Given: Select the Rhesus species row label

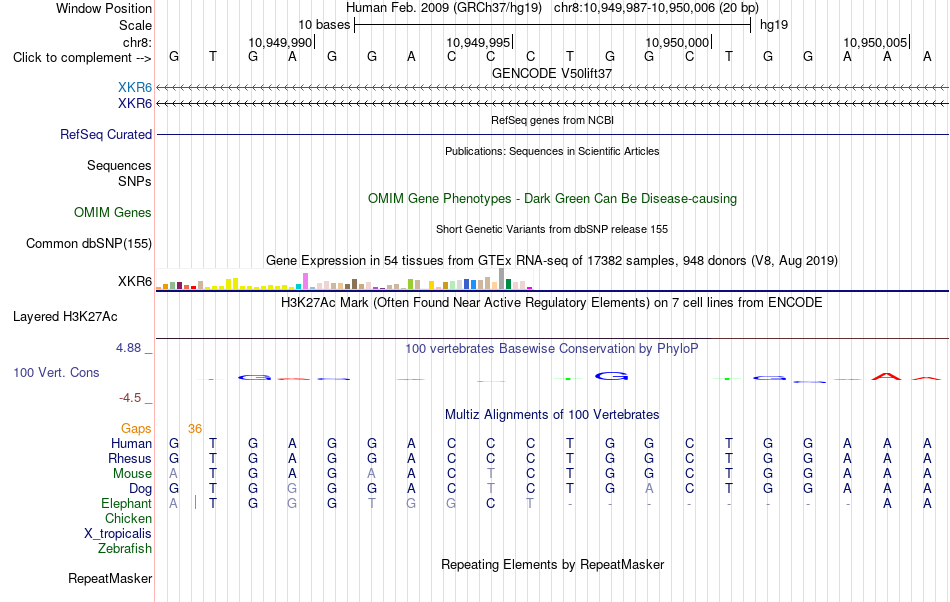Looking at the screenshot, I should tap(130, 458).
